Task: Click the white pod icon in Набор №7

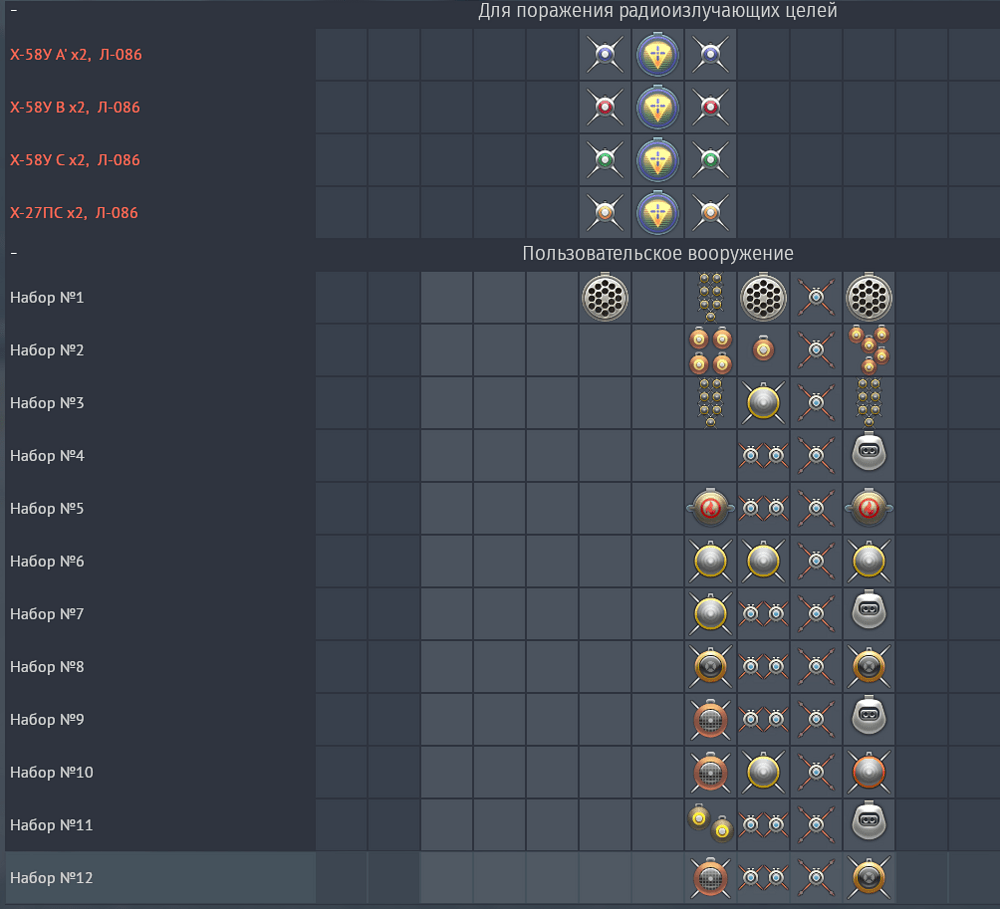Action: pyautogui.click(x=869, y=610)
